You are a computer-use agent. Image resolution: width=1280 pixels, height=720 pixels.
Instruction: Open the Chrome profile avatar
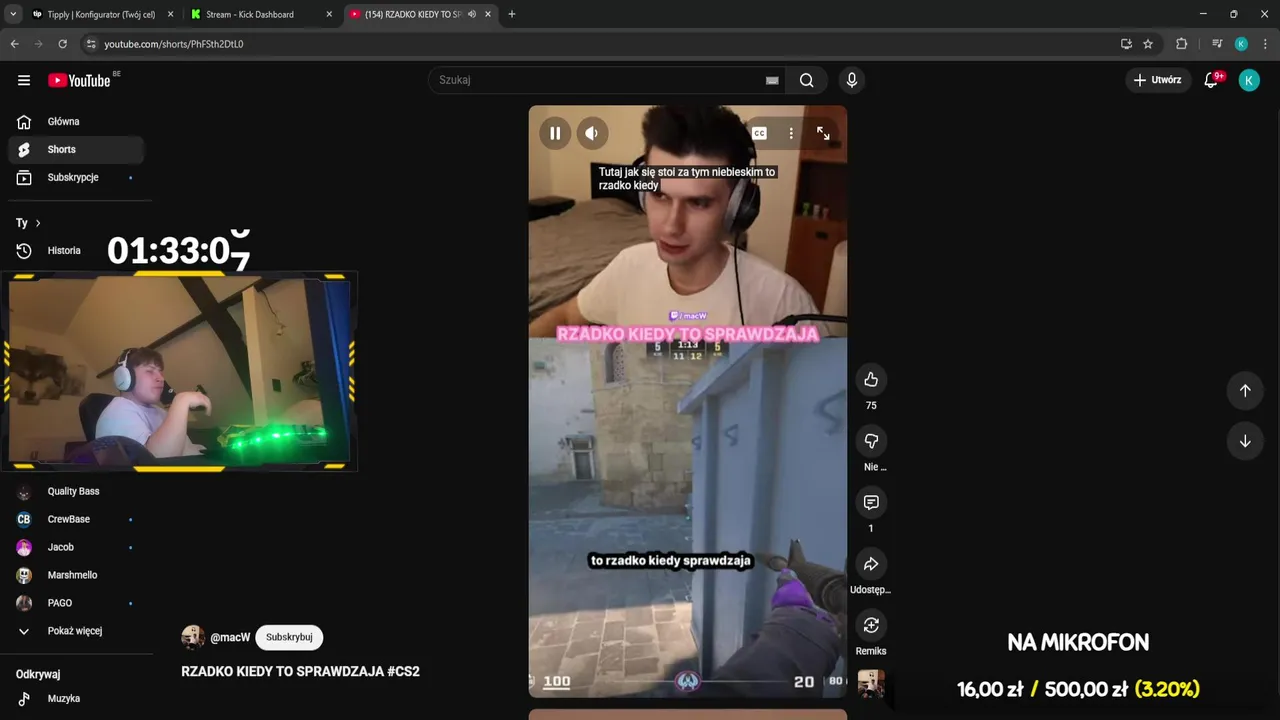(1241, 44)
